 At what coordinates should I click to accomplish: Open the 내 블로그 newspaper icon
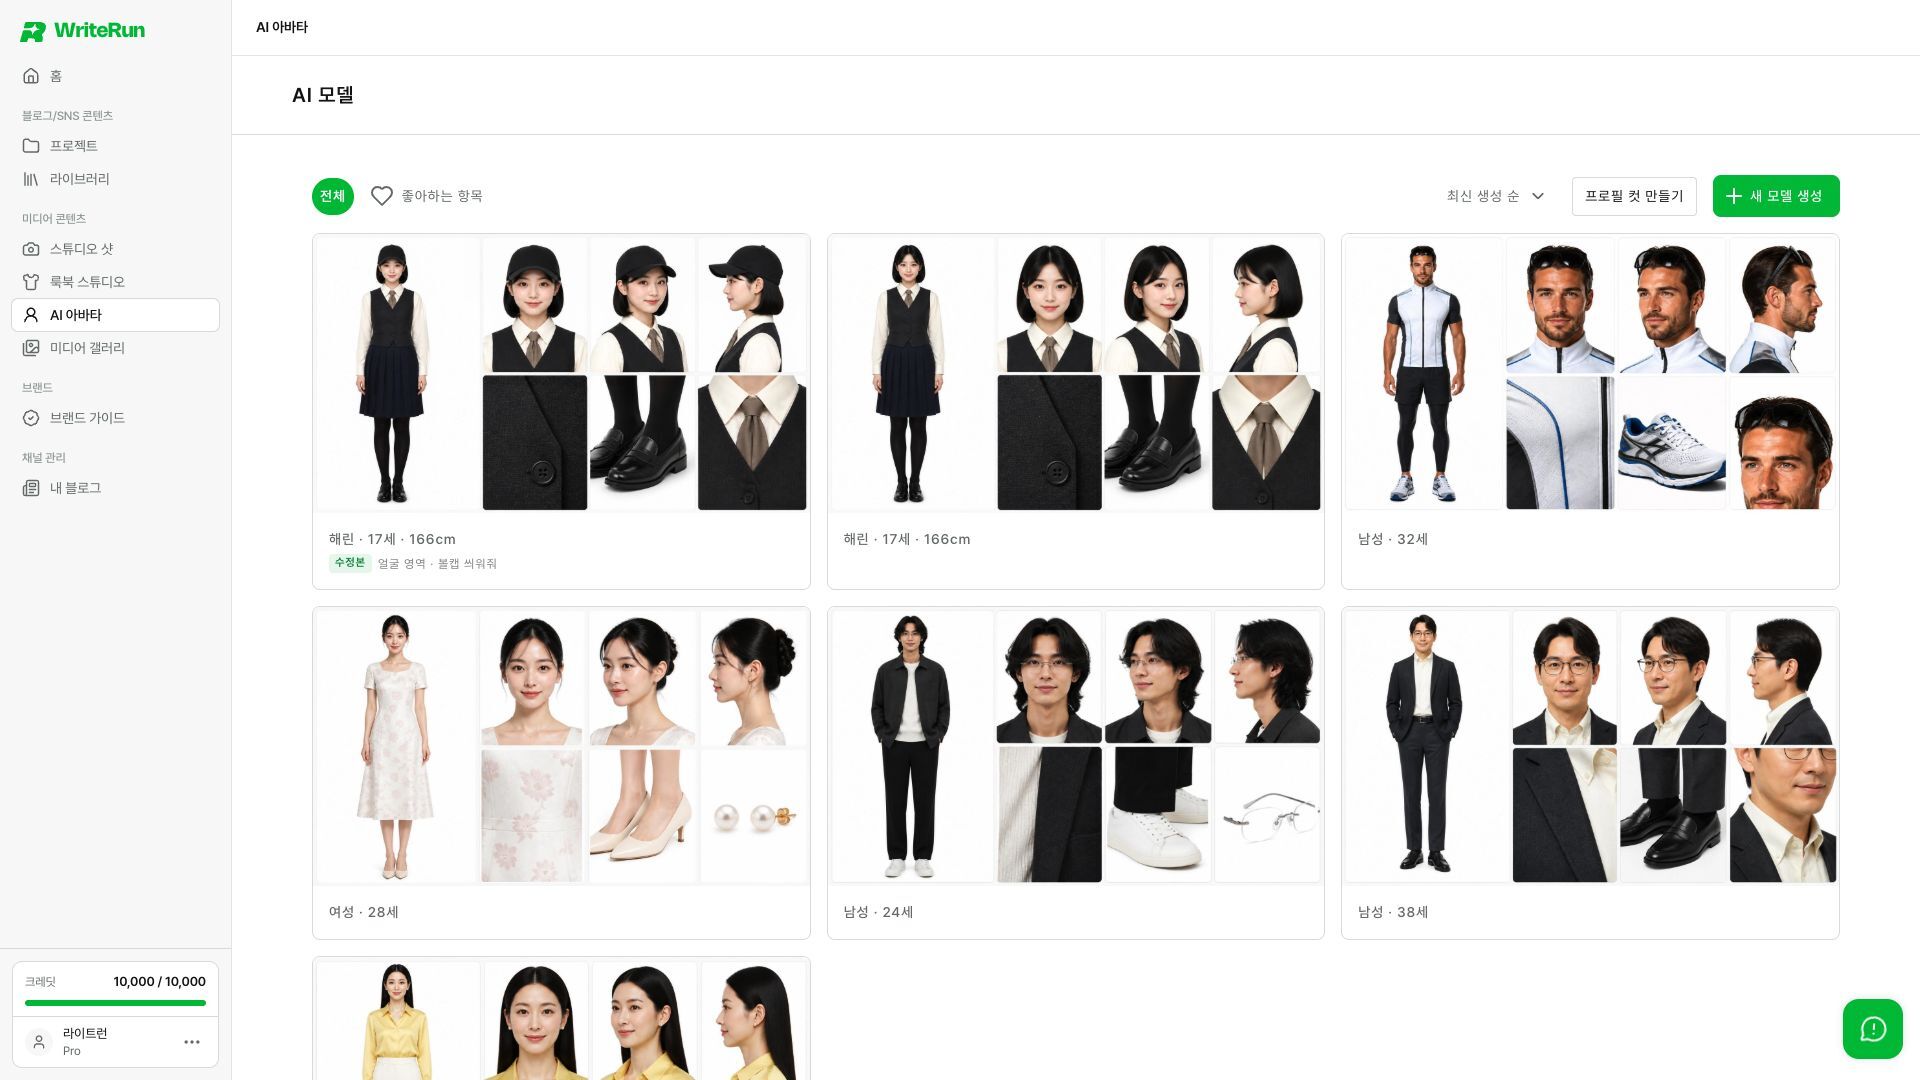(x=31, y=488)
